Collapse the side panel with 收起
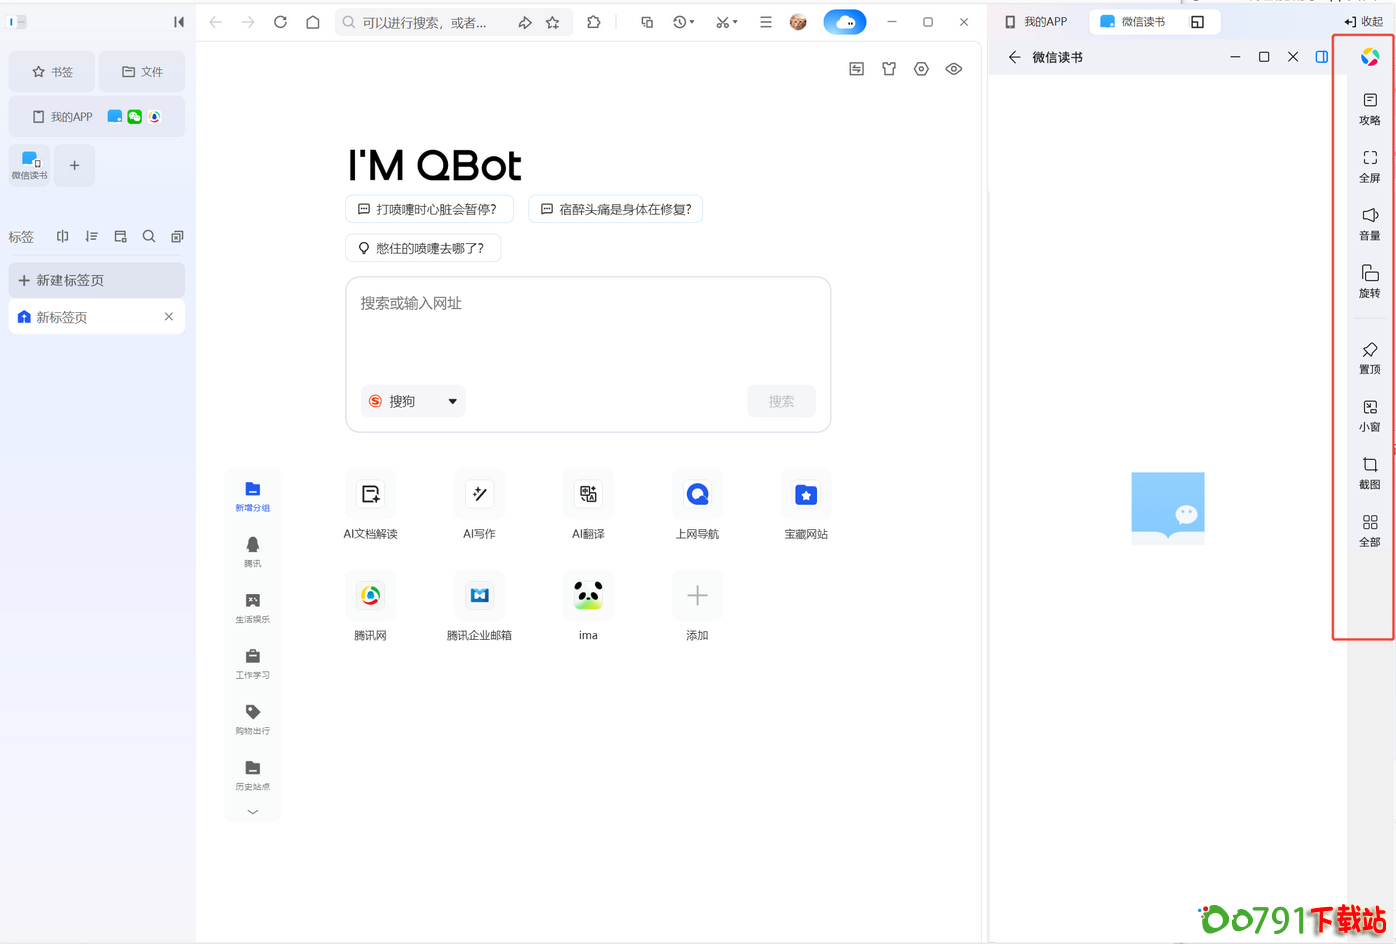1396x944 pixels. (1364, 22)
